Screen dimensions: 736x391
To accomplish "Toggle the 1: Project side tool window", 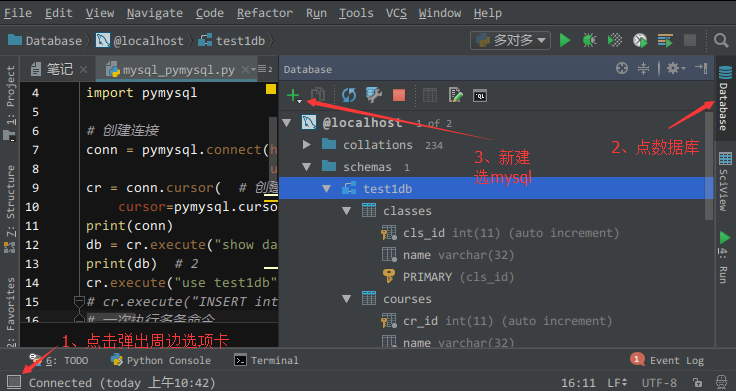I will coord(10,102).
